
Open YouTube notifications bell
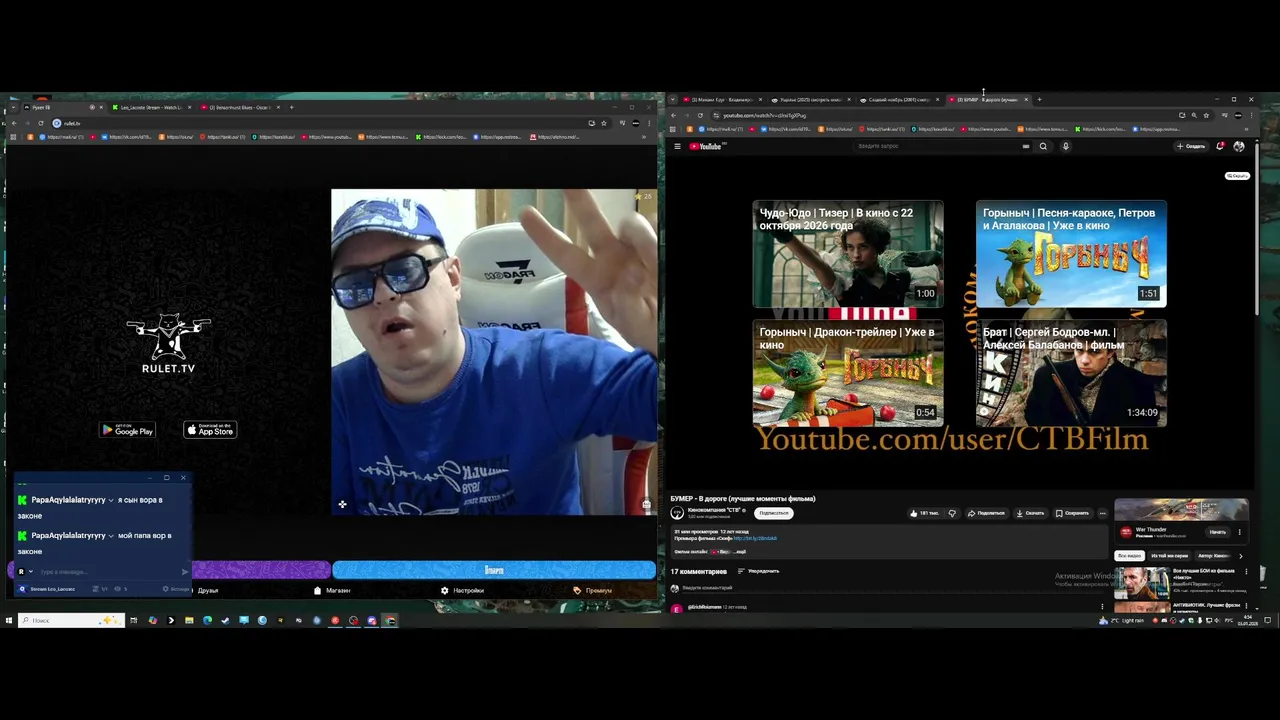(x=1220, y=146)
